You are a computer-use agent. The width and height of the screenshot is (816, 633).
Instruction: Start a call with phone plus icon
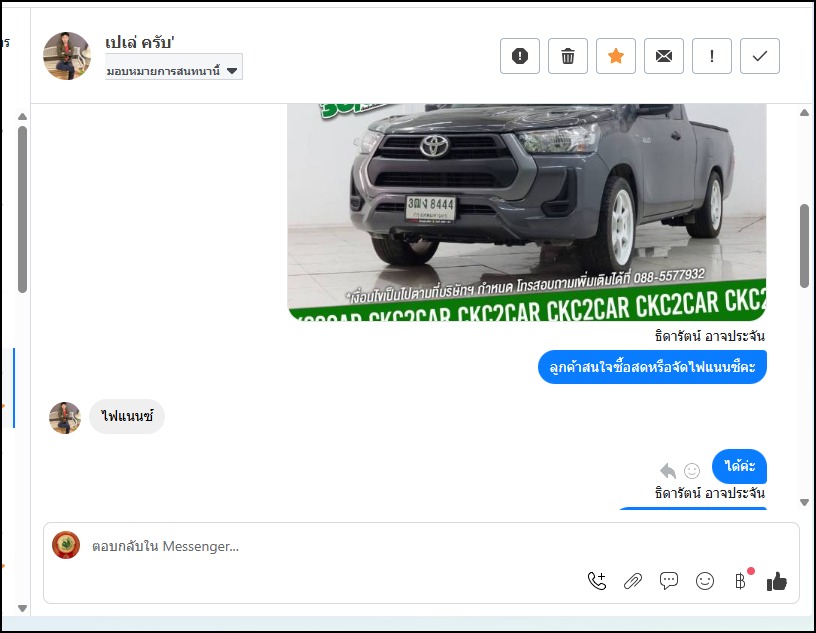point(597,580)
